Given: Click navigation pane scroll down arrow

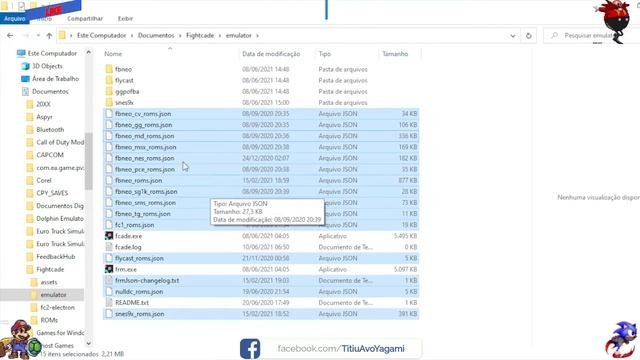Looking at the screenshot, I should point(89,344).
